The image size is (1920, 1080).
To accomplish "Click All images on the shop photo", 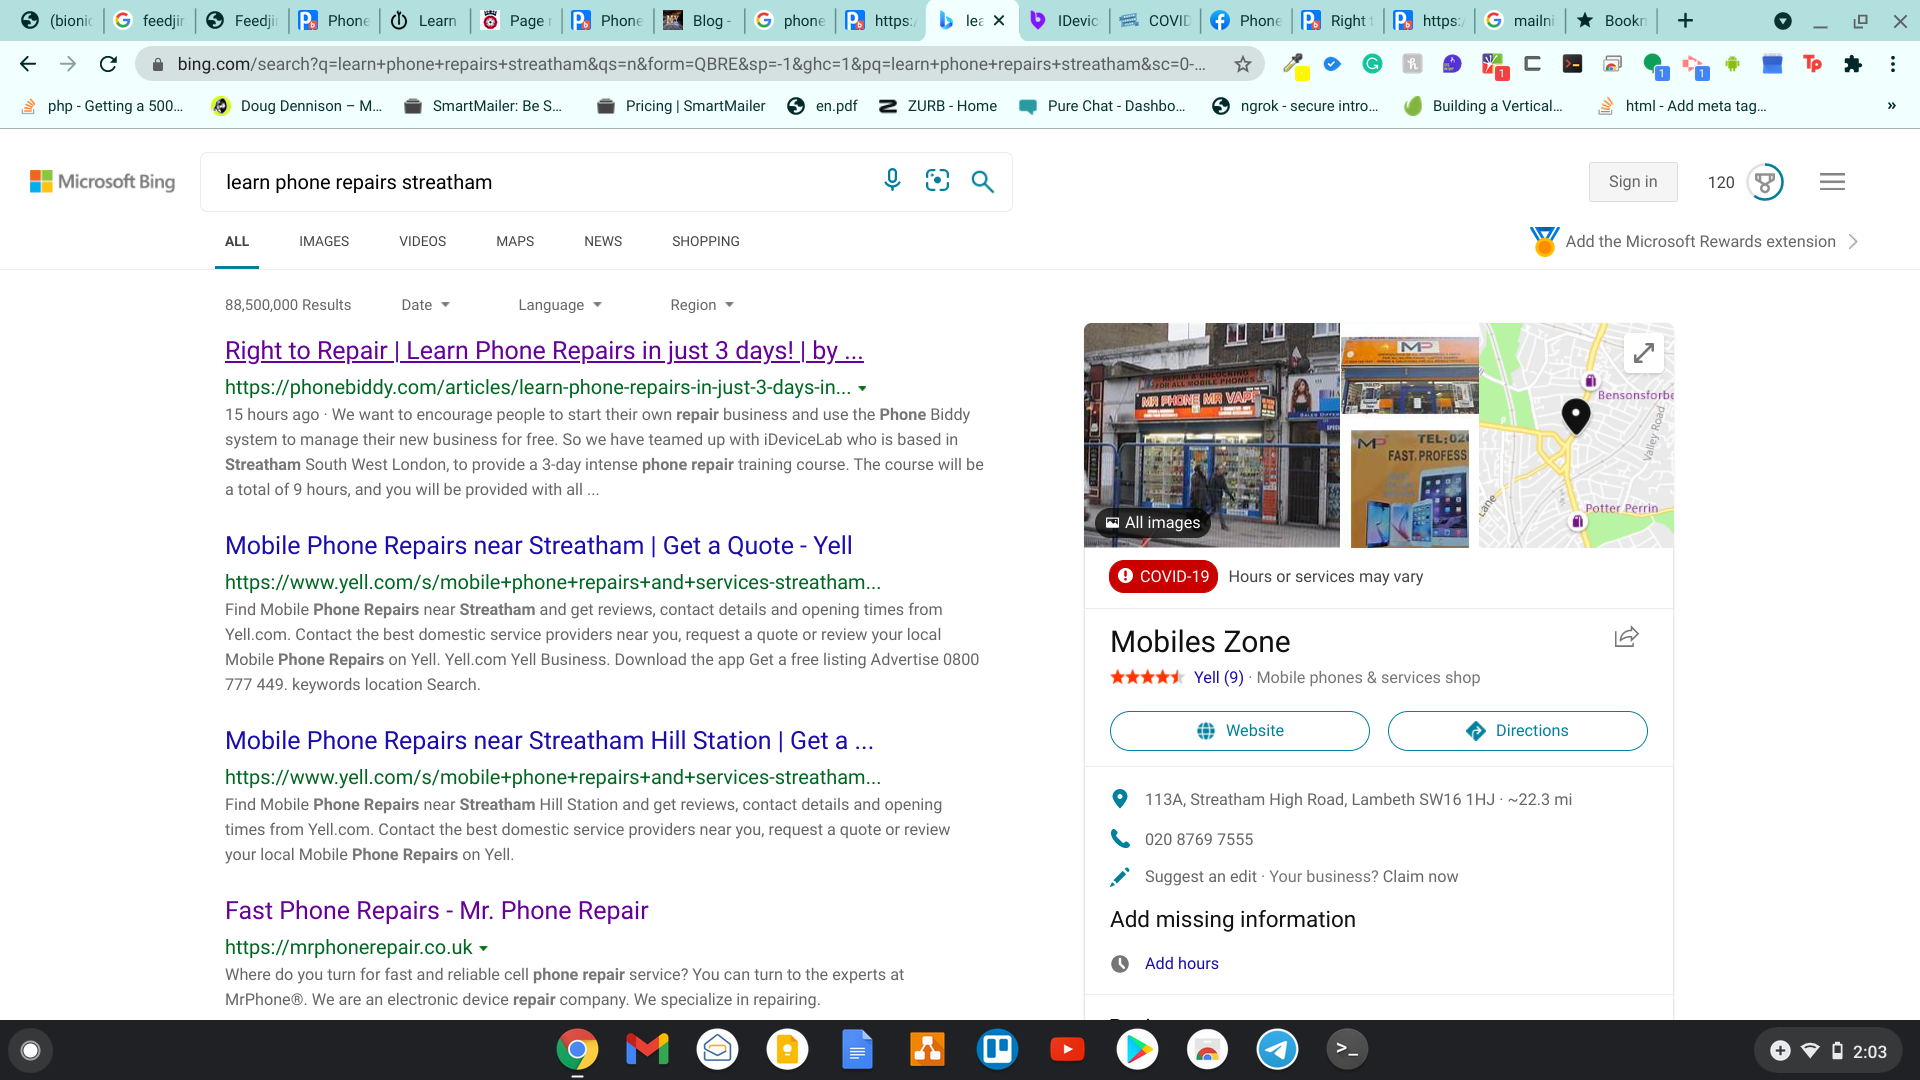I will [1152, 523].
